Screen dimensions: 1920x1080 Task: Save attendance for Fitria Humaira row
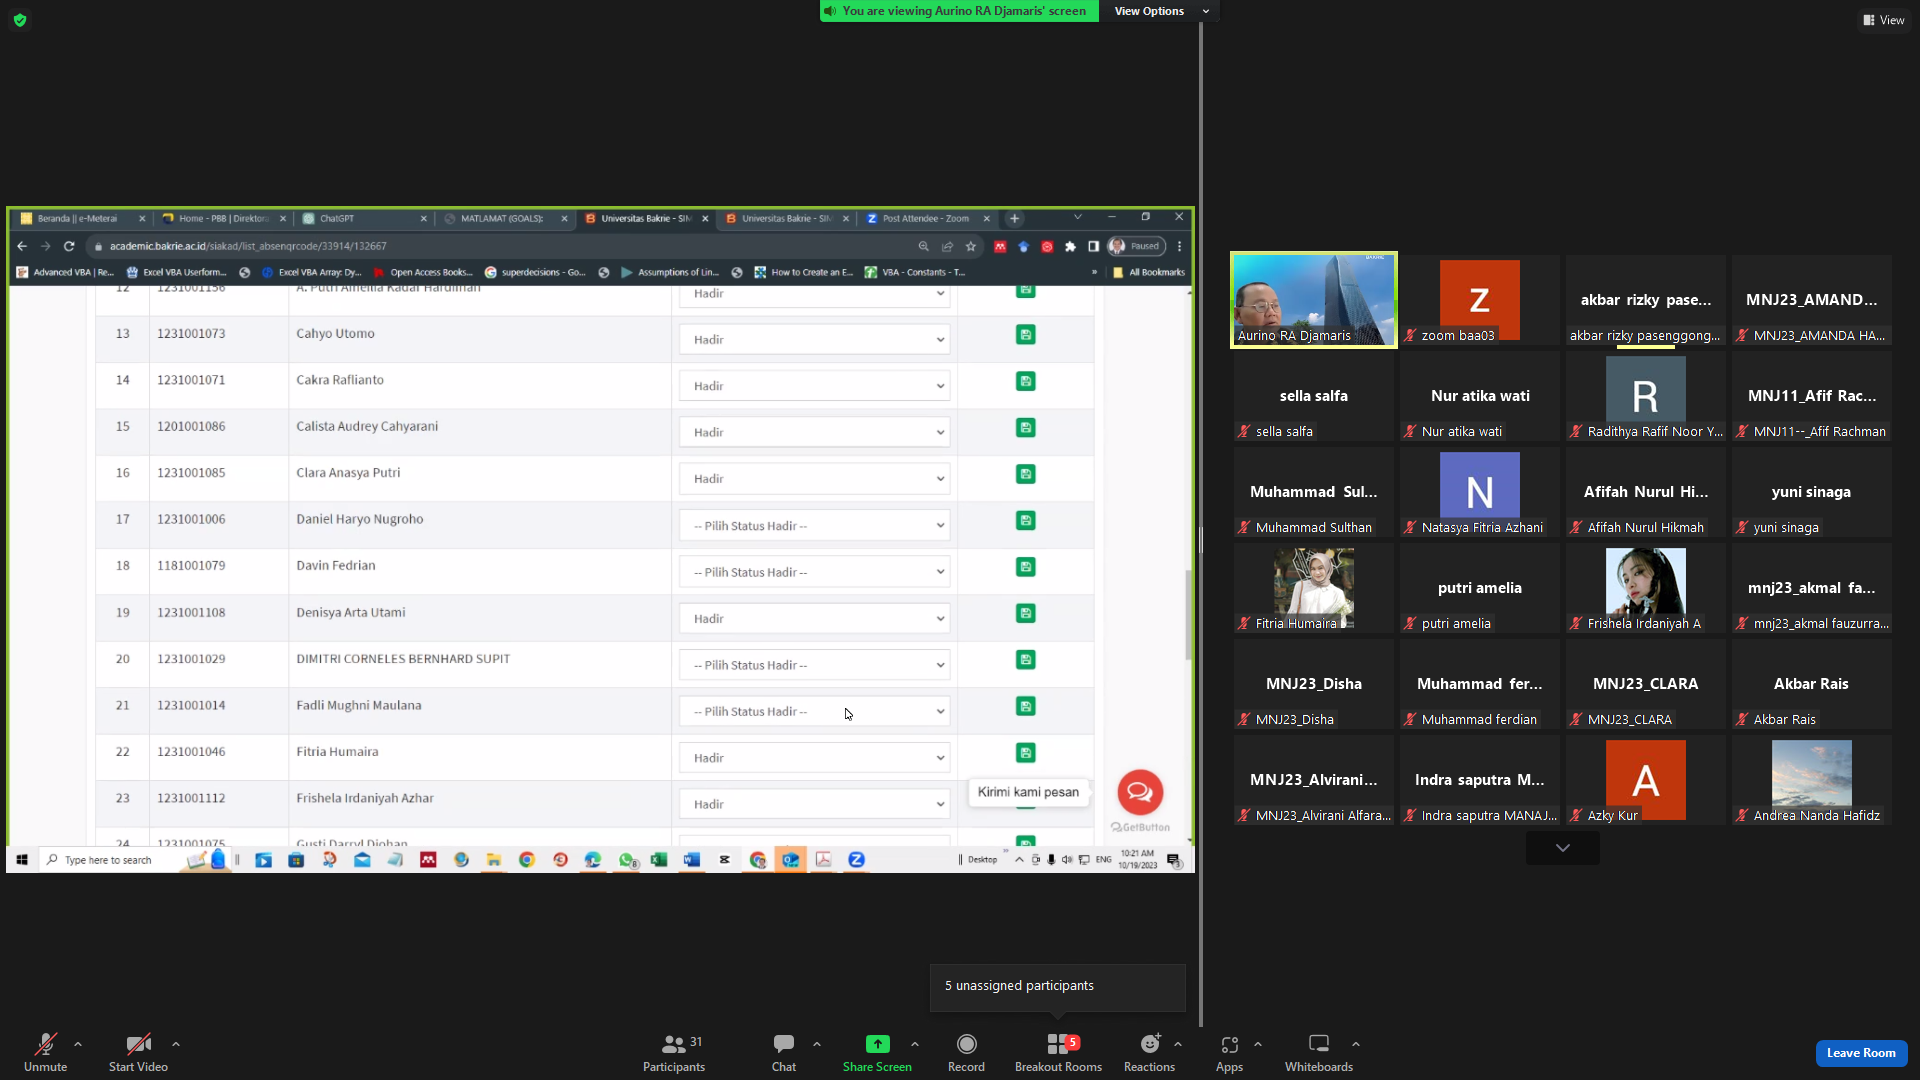pyautogui.click(x=1025, y=753)
